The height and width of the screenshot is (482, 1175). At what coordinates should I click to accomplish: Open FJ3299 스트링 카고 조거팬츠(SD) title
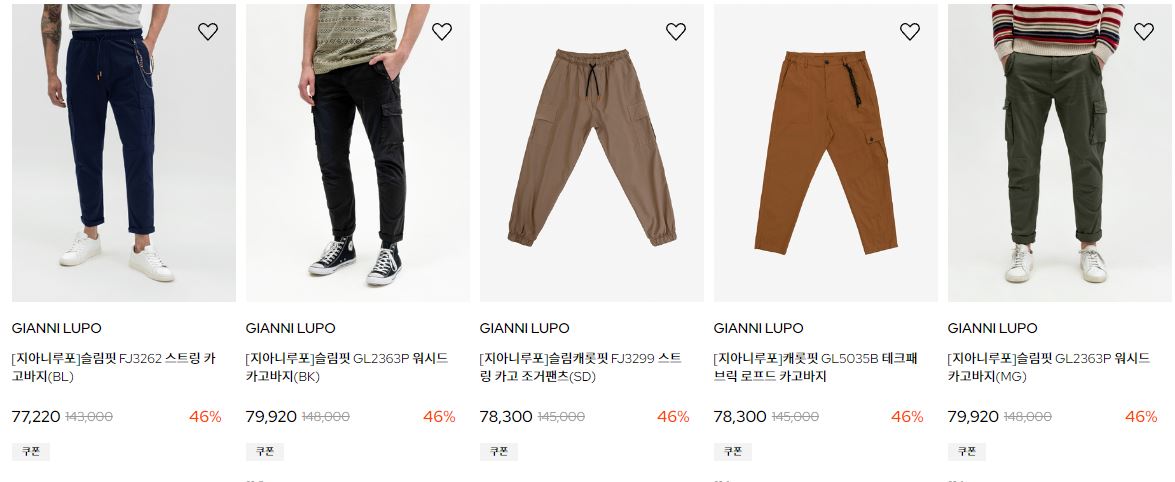(581, 367)
